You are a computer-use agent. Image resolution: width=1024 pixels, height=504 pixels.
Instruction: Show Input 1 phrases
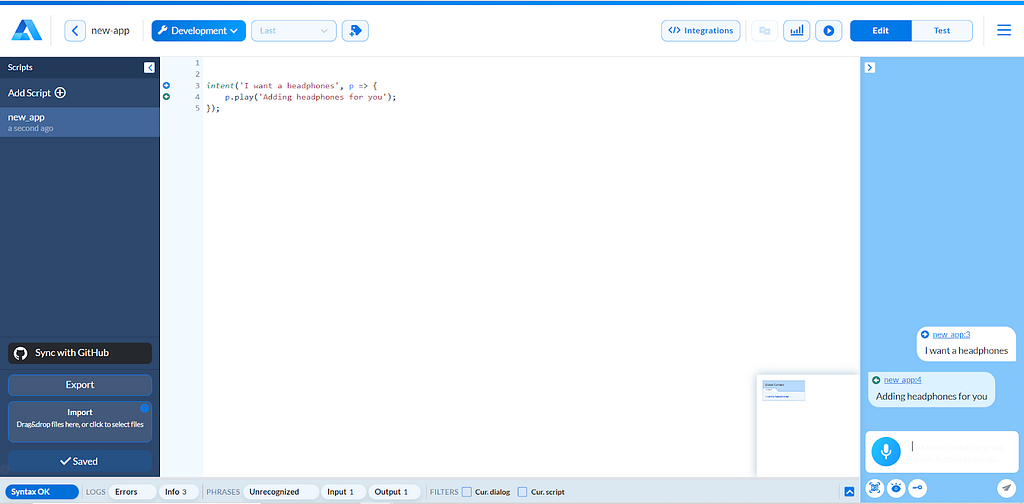pyautogui.click(x=344, y=492)
